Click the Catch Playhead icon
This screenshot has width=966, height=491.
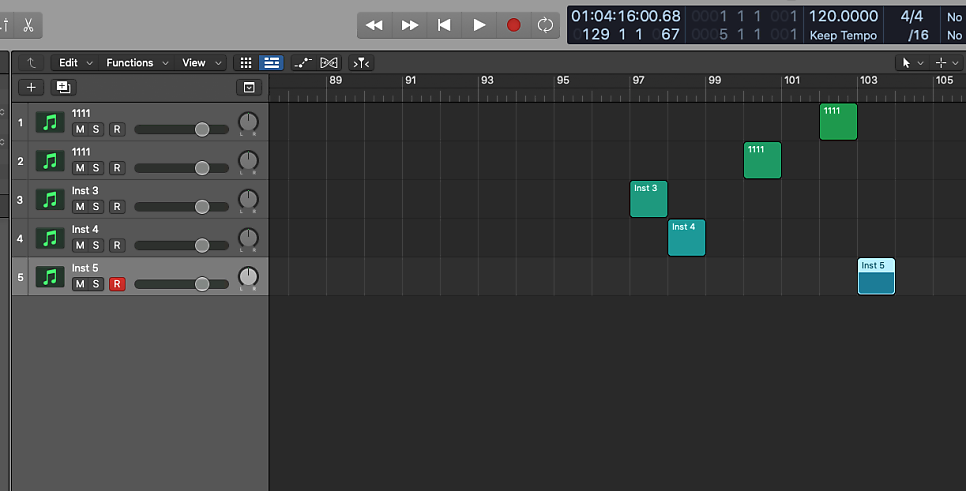point(361,63)
